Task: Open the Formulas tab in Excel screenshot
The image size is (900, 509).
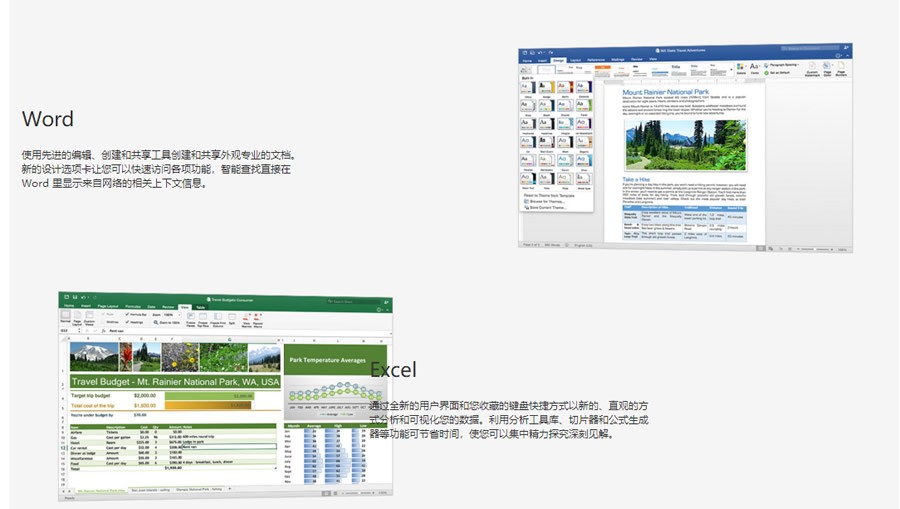Action: tap(133, 306)
